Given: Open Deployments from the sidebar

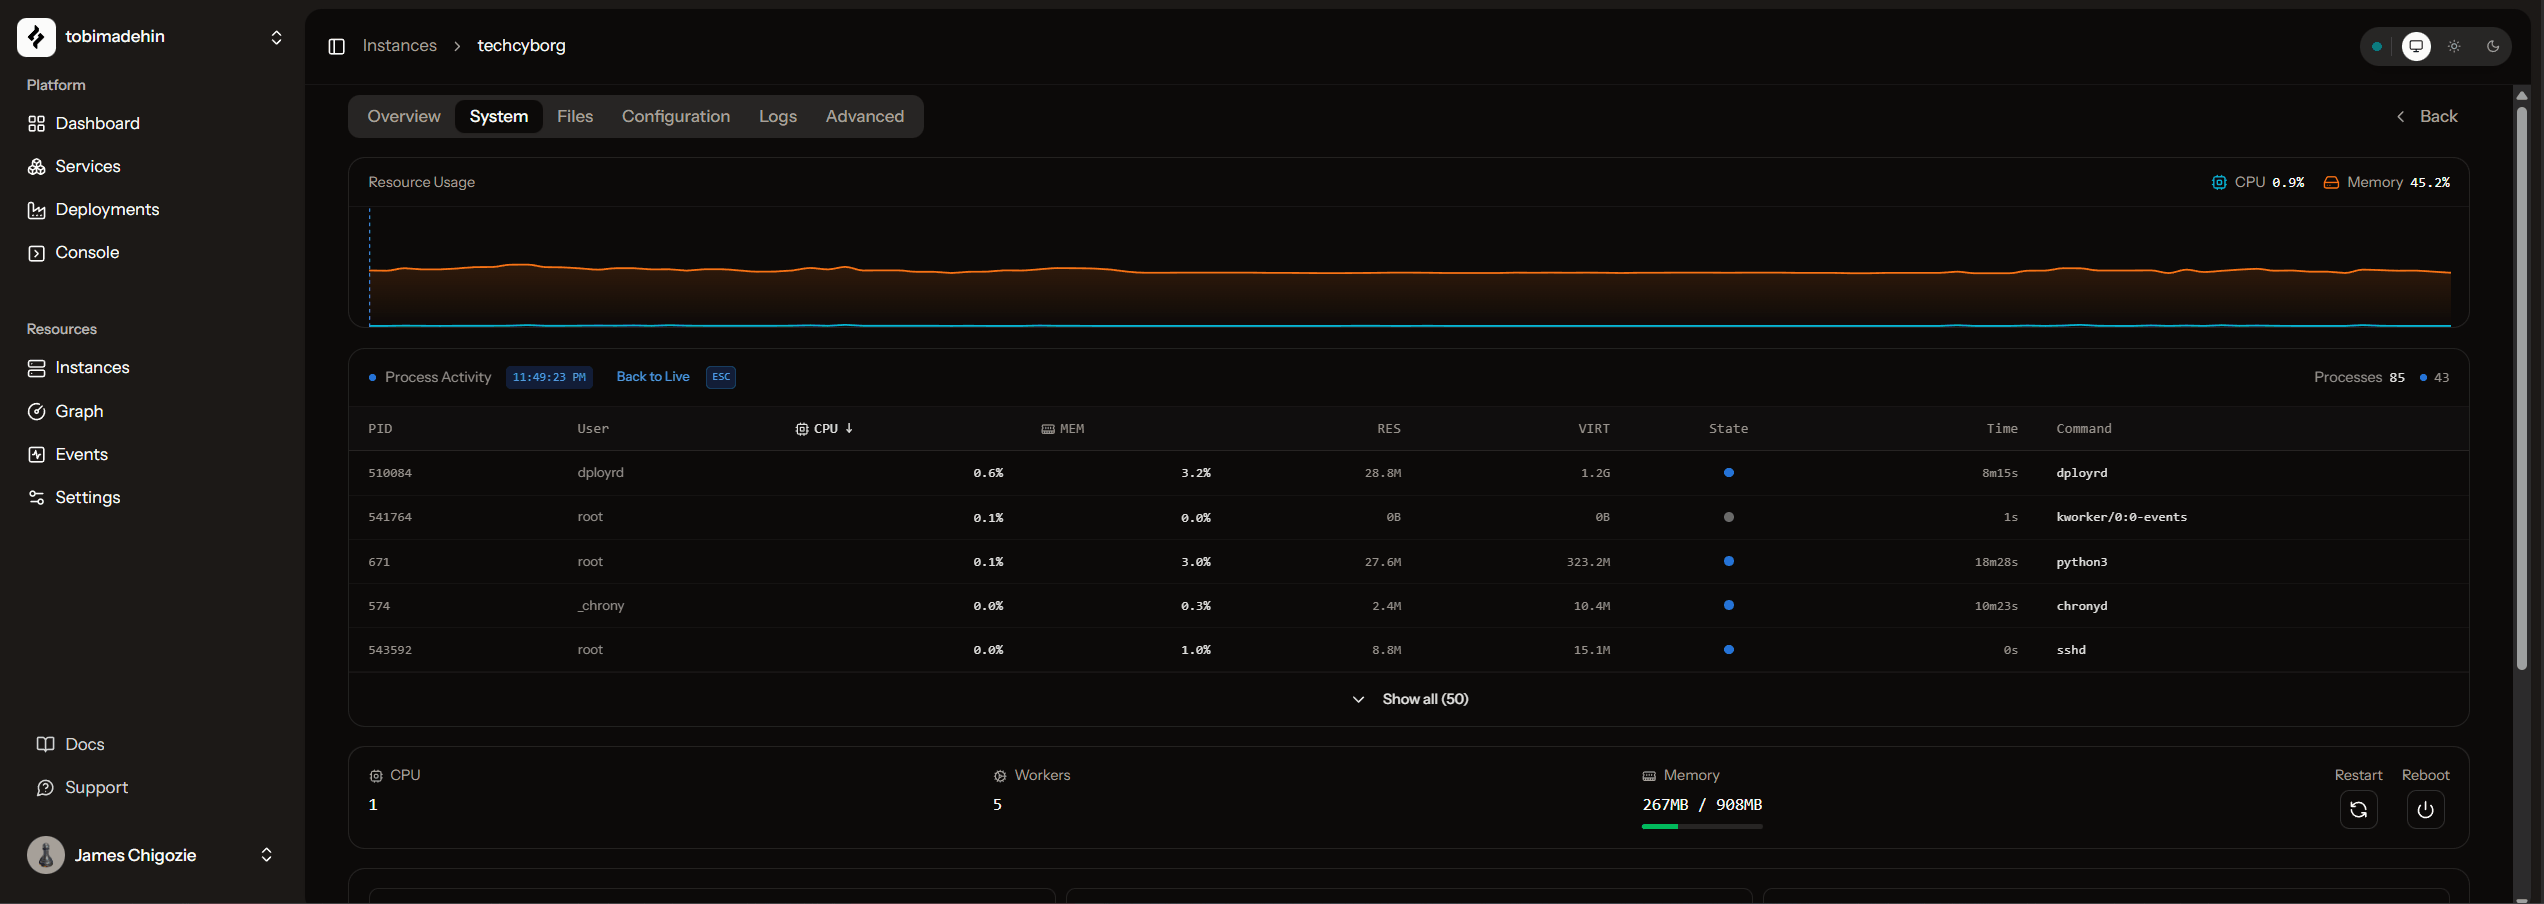Looking at the screenshot, I should coord(107,209).
